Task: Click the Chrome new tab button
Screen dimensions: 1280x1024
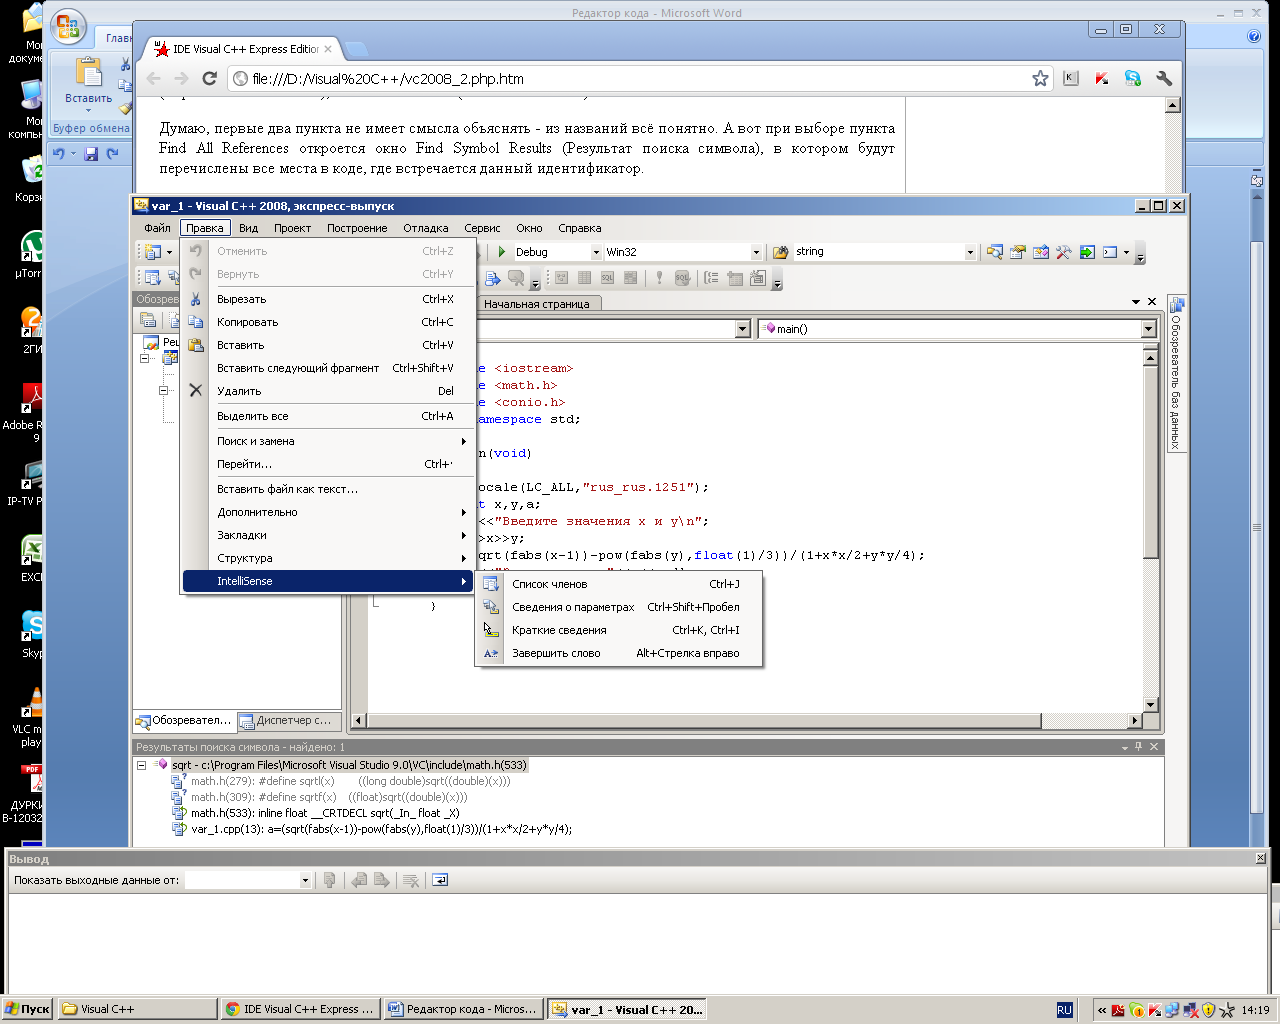Action: (357, 49)
